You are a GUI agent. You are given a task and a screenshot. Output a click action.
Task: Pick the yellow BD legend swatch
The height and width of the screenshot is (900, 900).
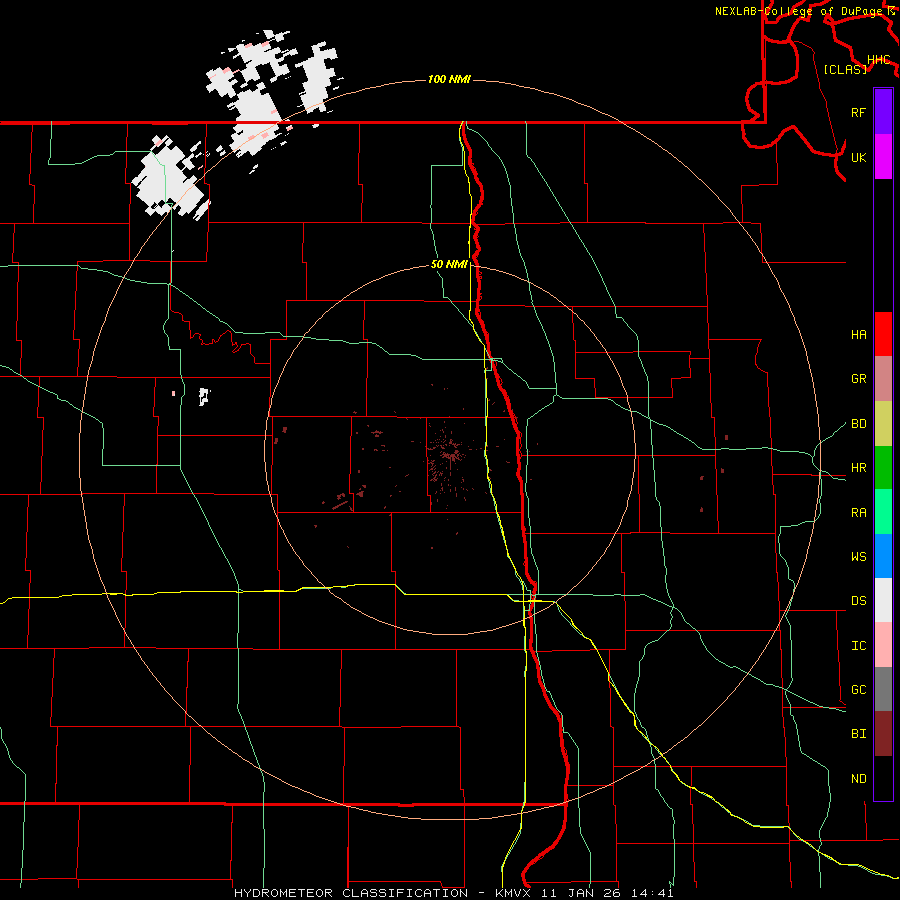pos(883,424)
